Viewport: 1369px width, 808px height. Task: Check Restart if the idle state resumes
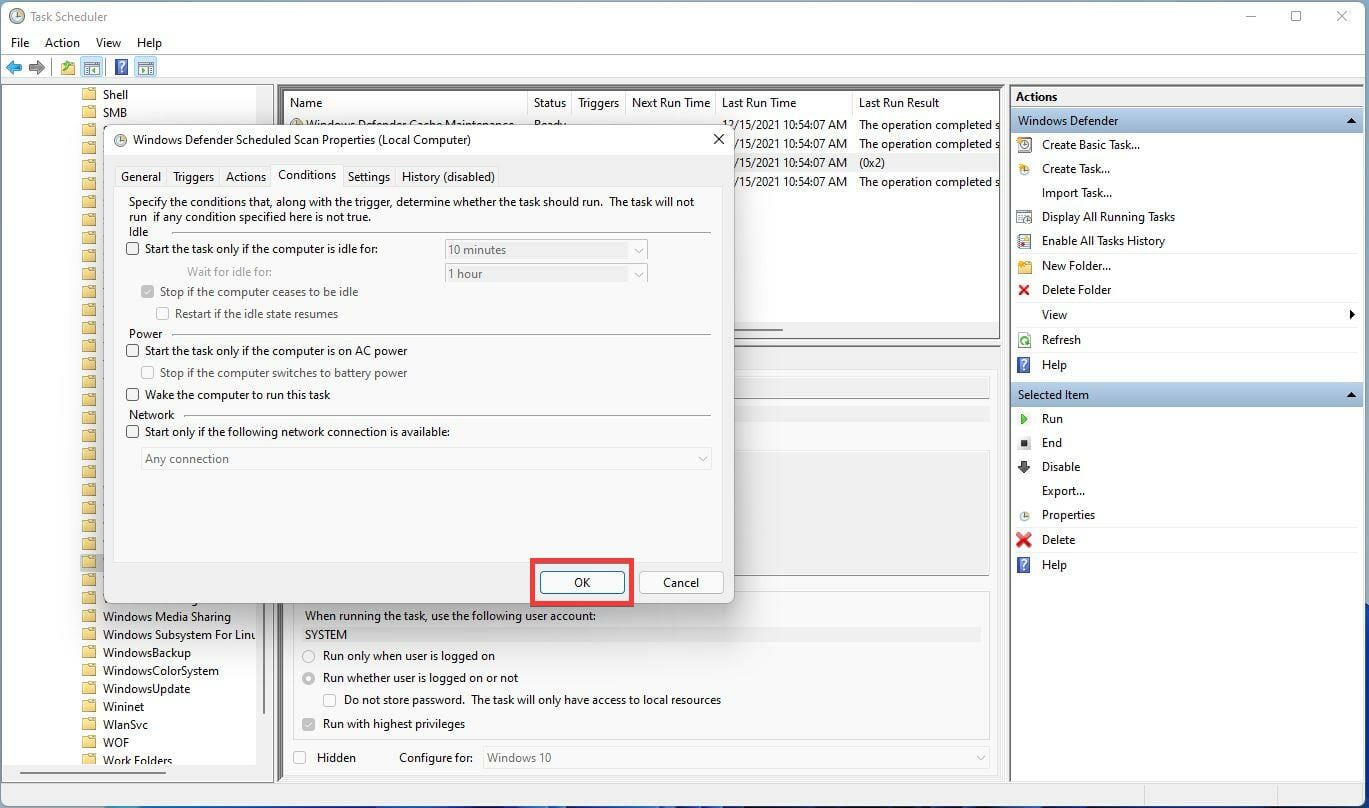click(162, 314)
